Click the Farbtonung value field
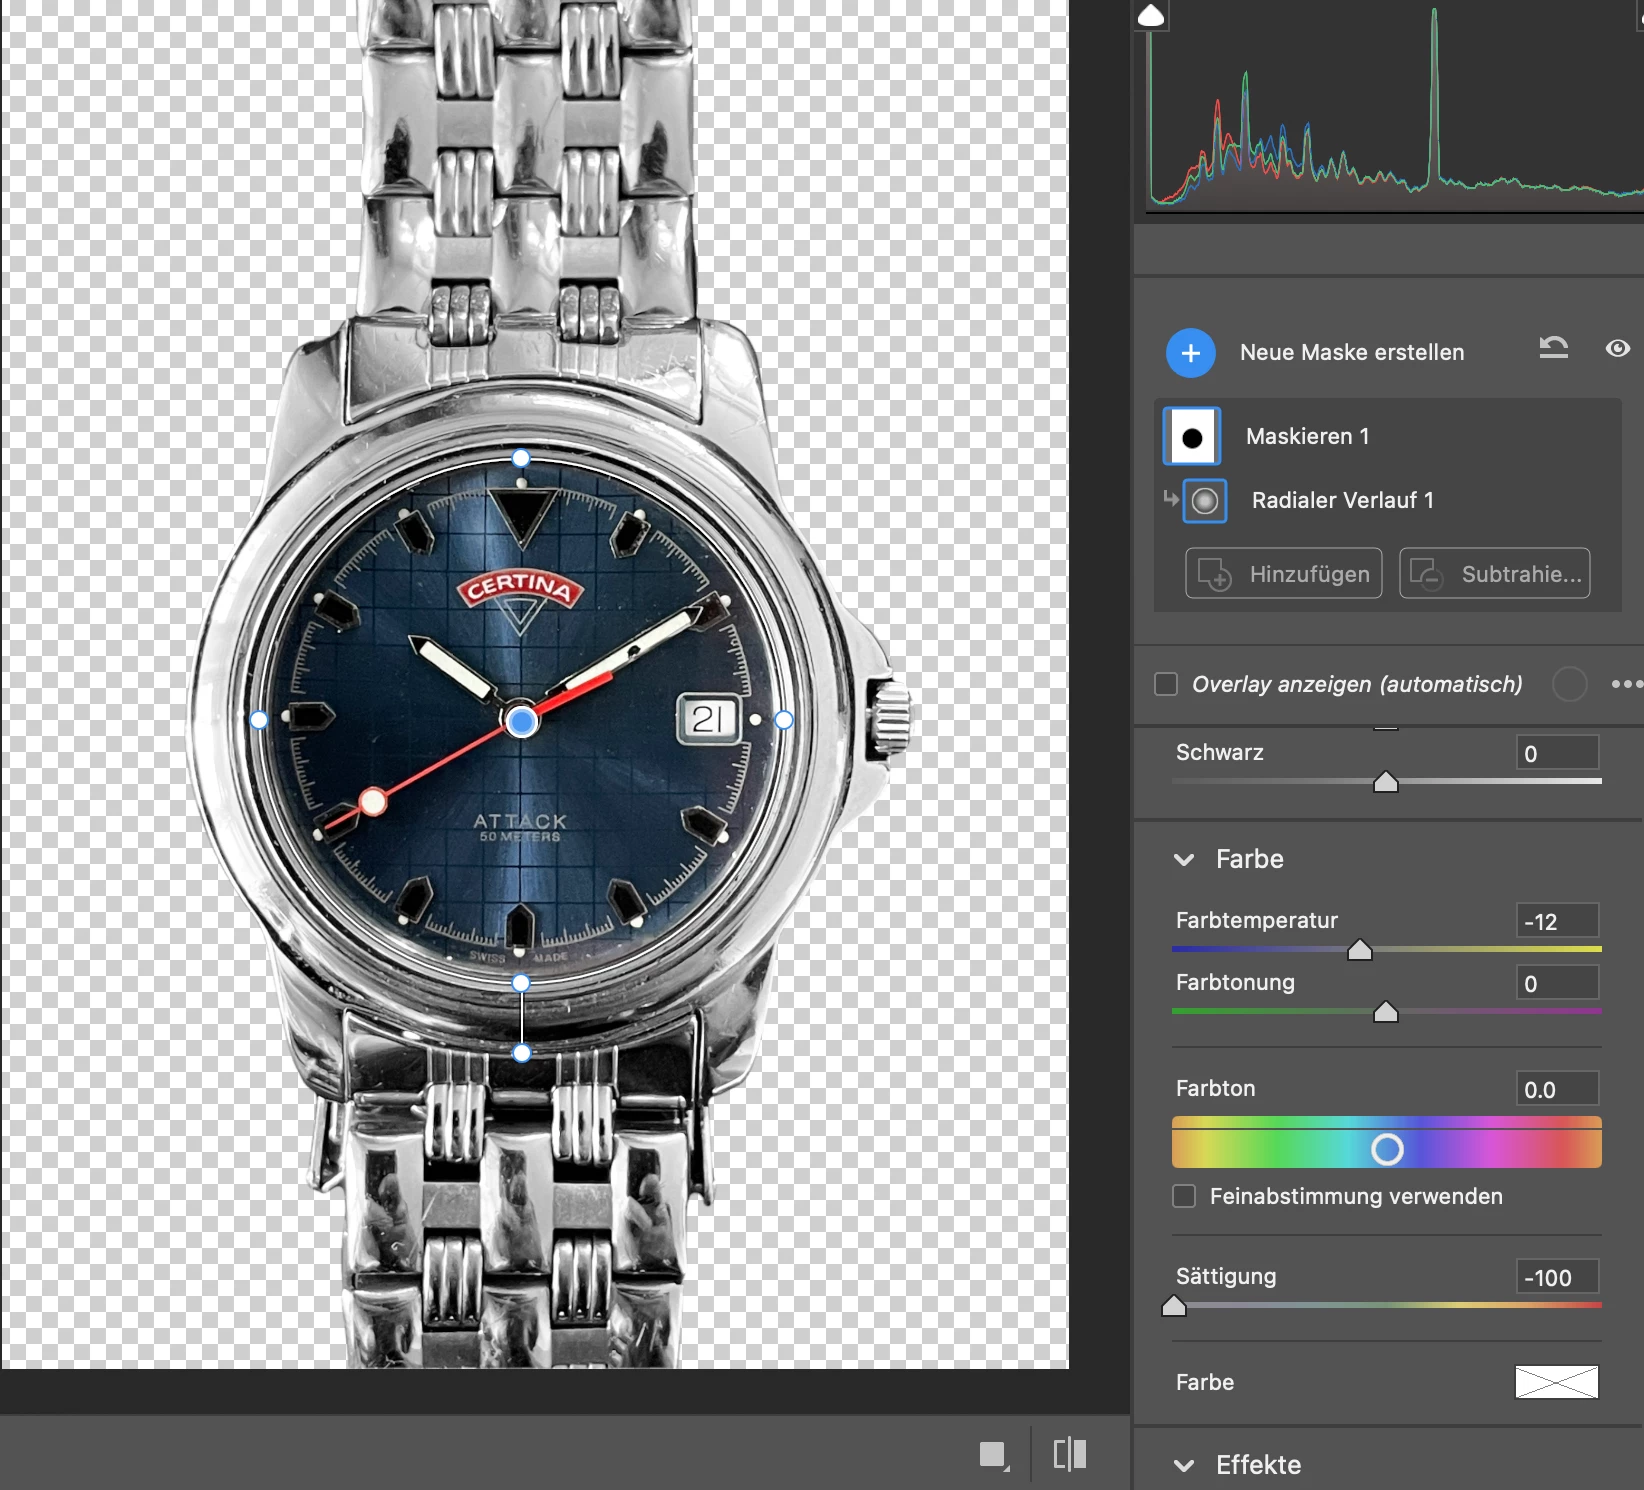Image resolution: width=1644 pixels, height=1490 pixels. [x=1557, y=983]
